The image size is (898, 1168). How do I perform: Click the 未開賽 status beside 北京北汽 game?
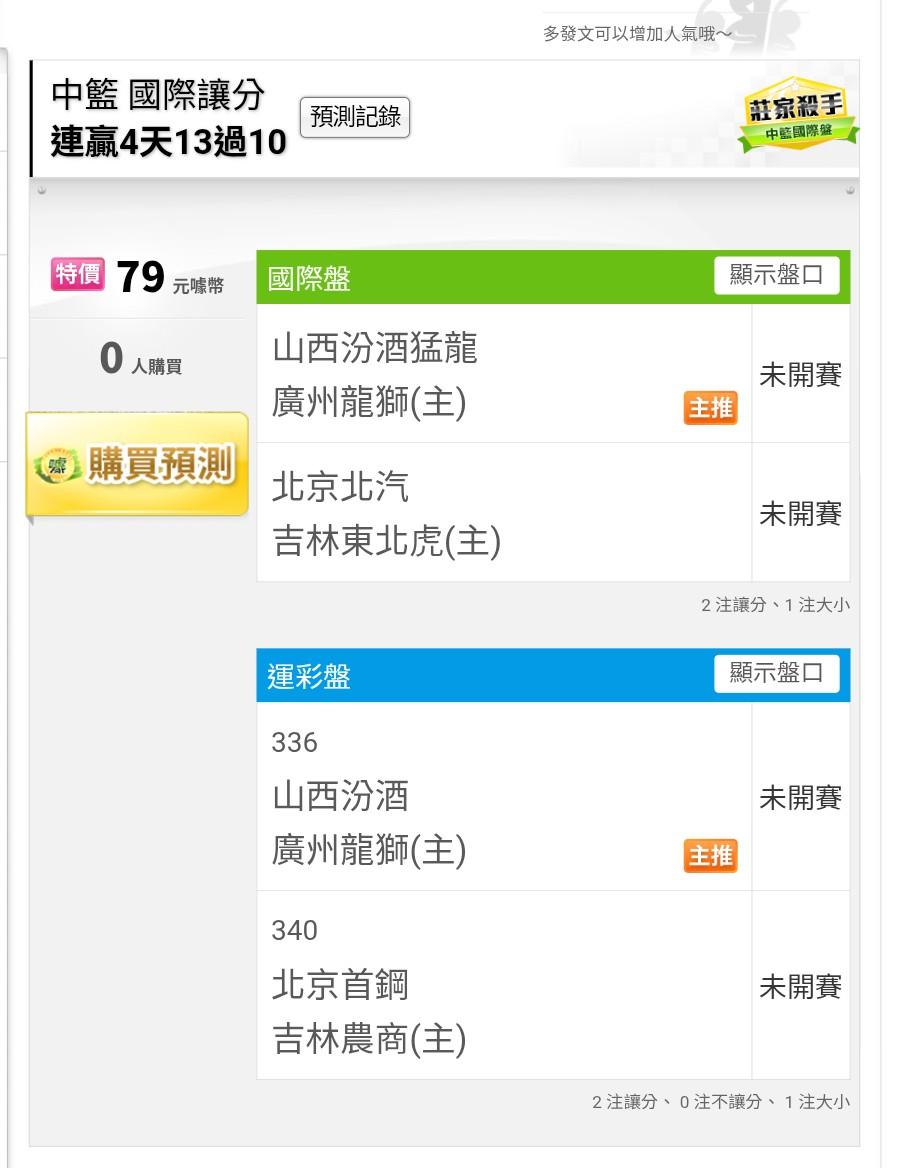800,514
